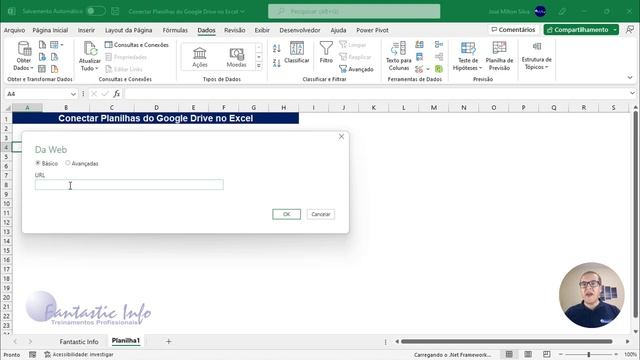Sort descending with the Z-A icon
This screenshot has width=640, height=360.
tap(276, 63)
